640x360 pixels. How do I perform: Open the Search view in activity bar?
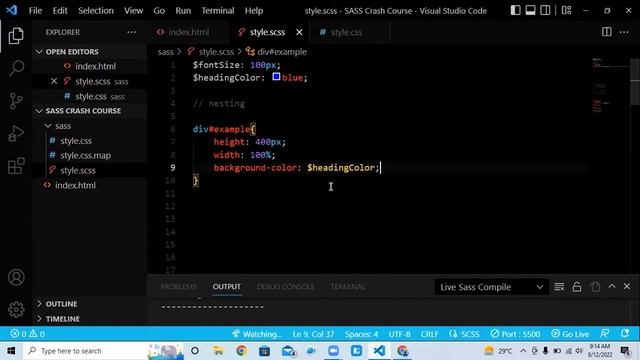[16, 68]
